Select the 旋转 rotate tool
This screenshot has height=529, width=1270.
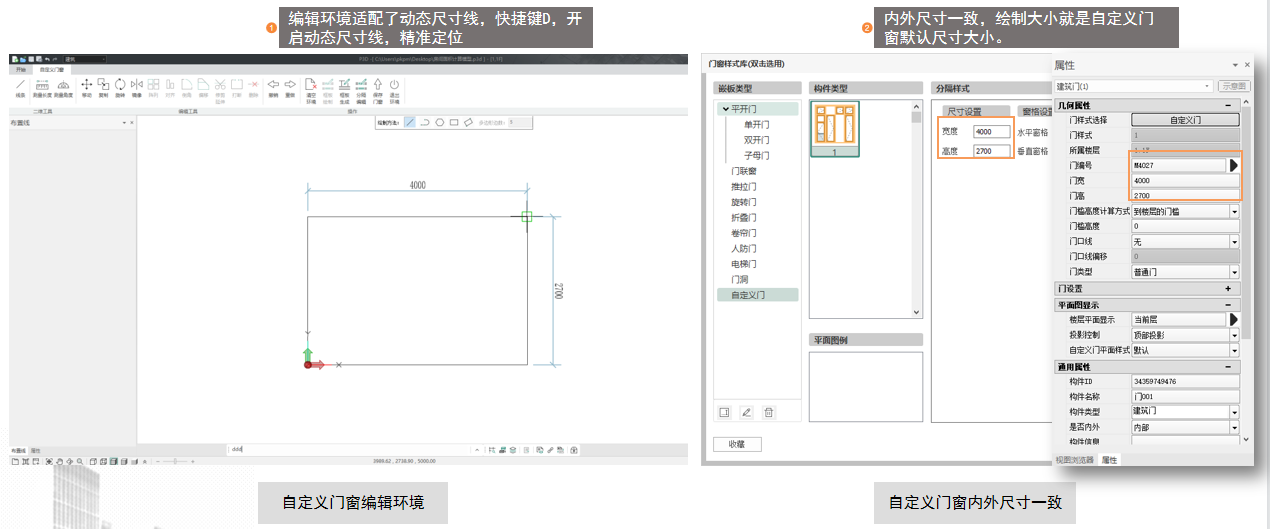pyautogui.click(x=120, y=88)
